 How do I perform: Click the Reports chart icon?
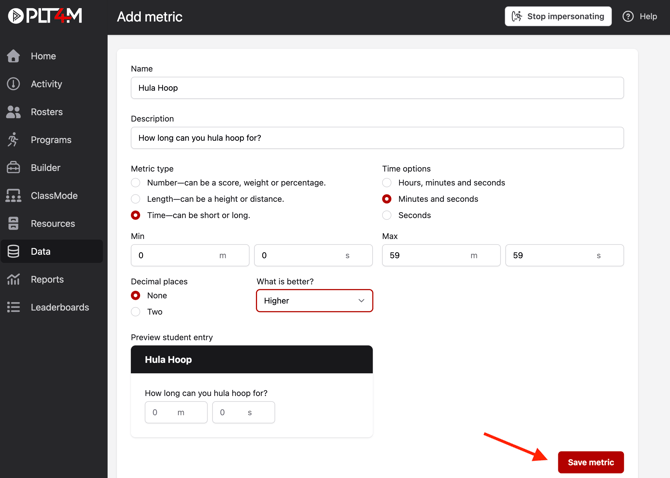click(x=13, y=279)
